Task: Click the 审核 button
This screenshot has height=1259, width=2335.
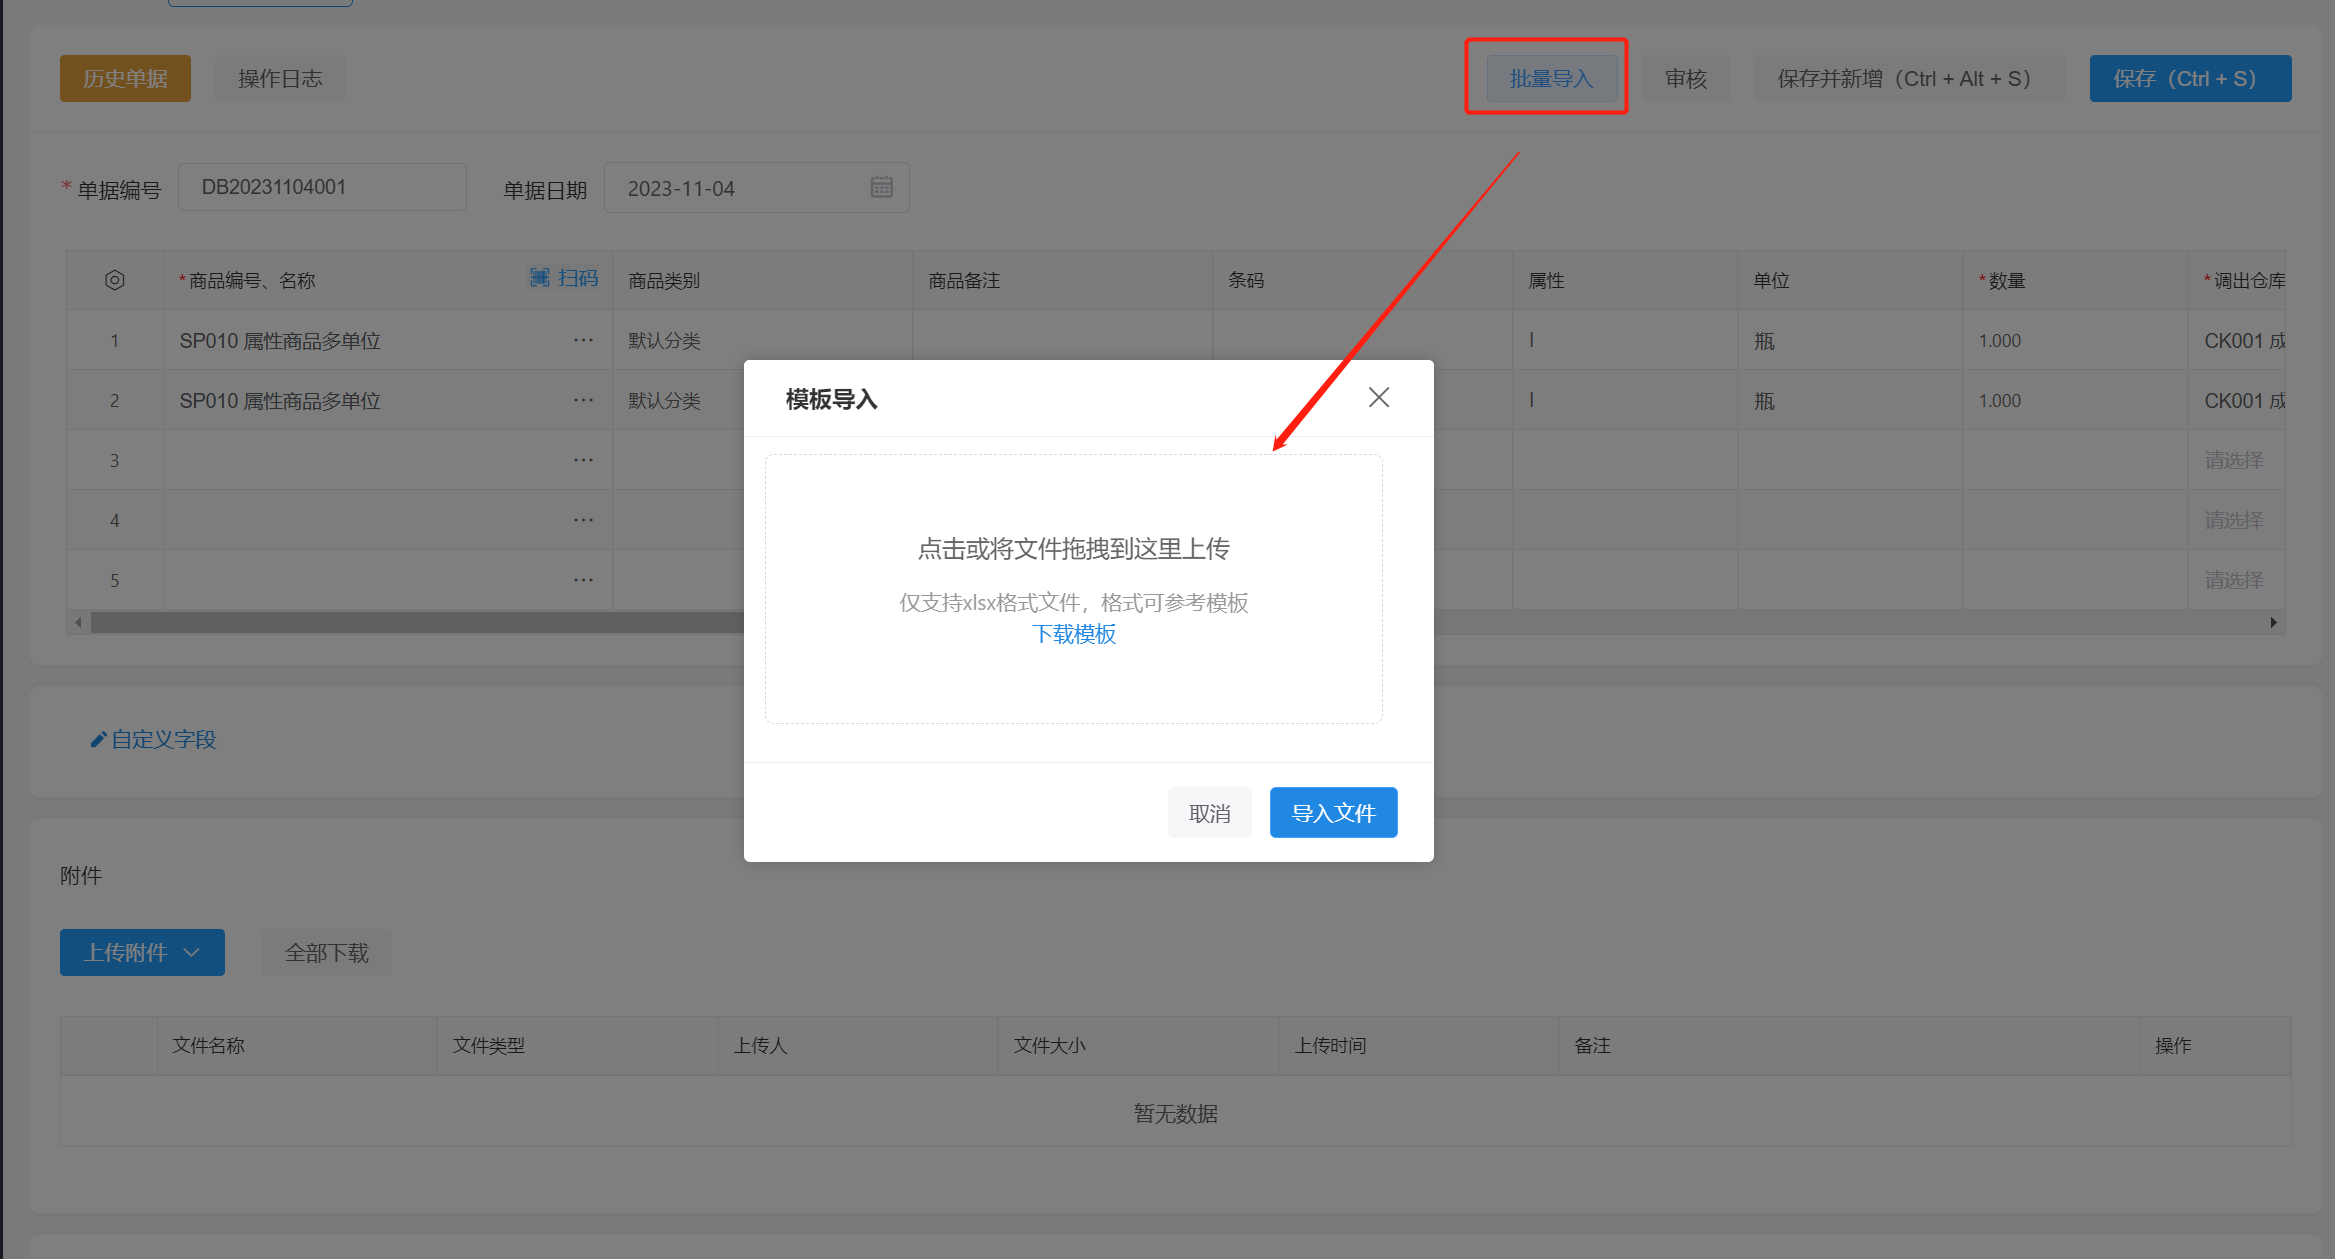Action: click(1686, 78)
